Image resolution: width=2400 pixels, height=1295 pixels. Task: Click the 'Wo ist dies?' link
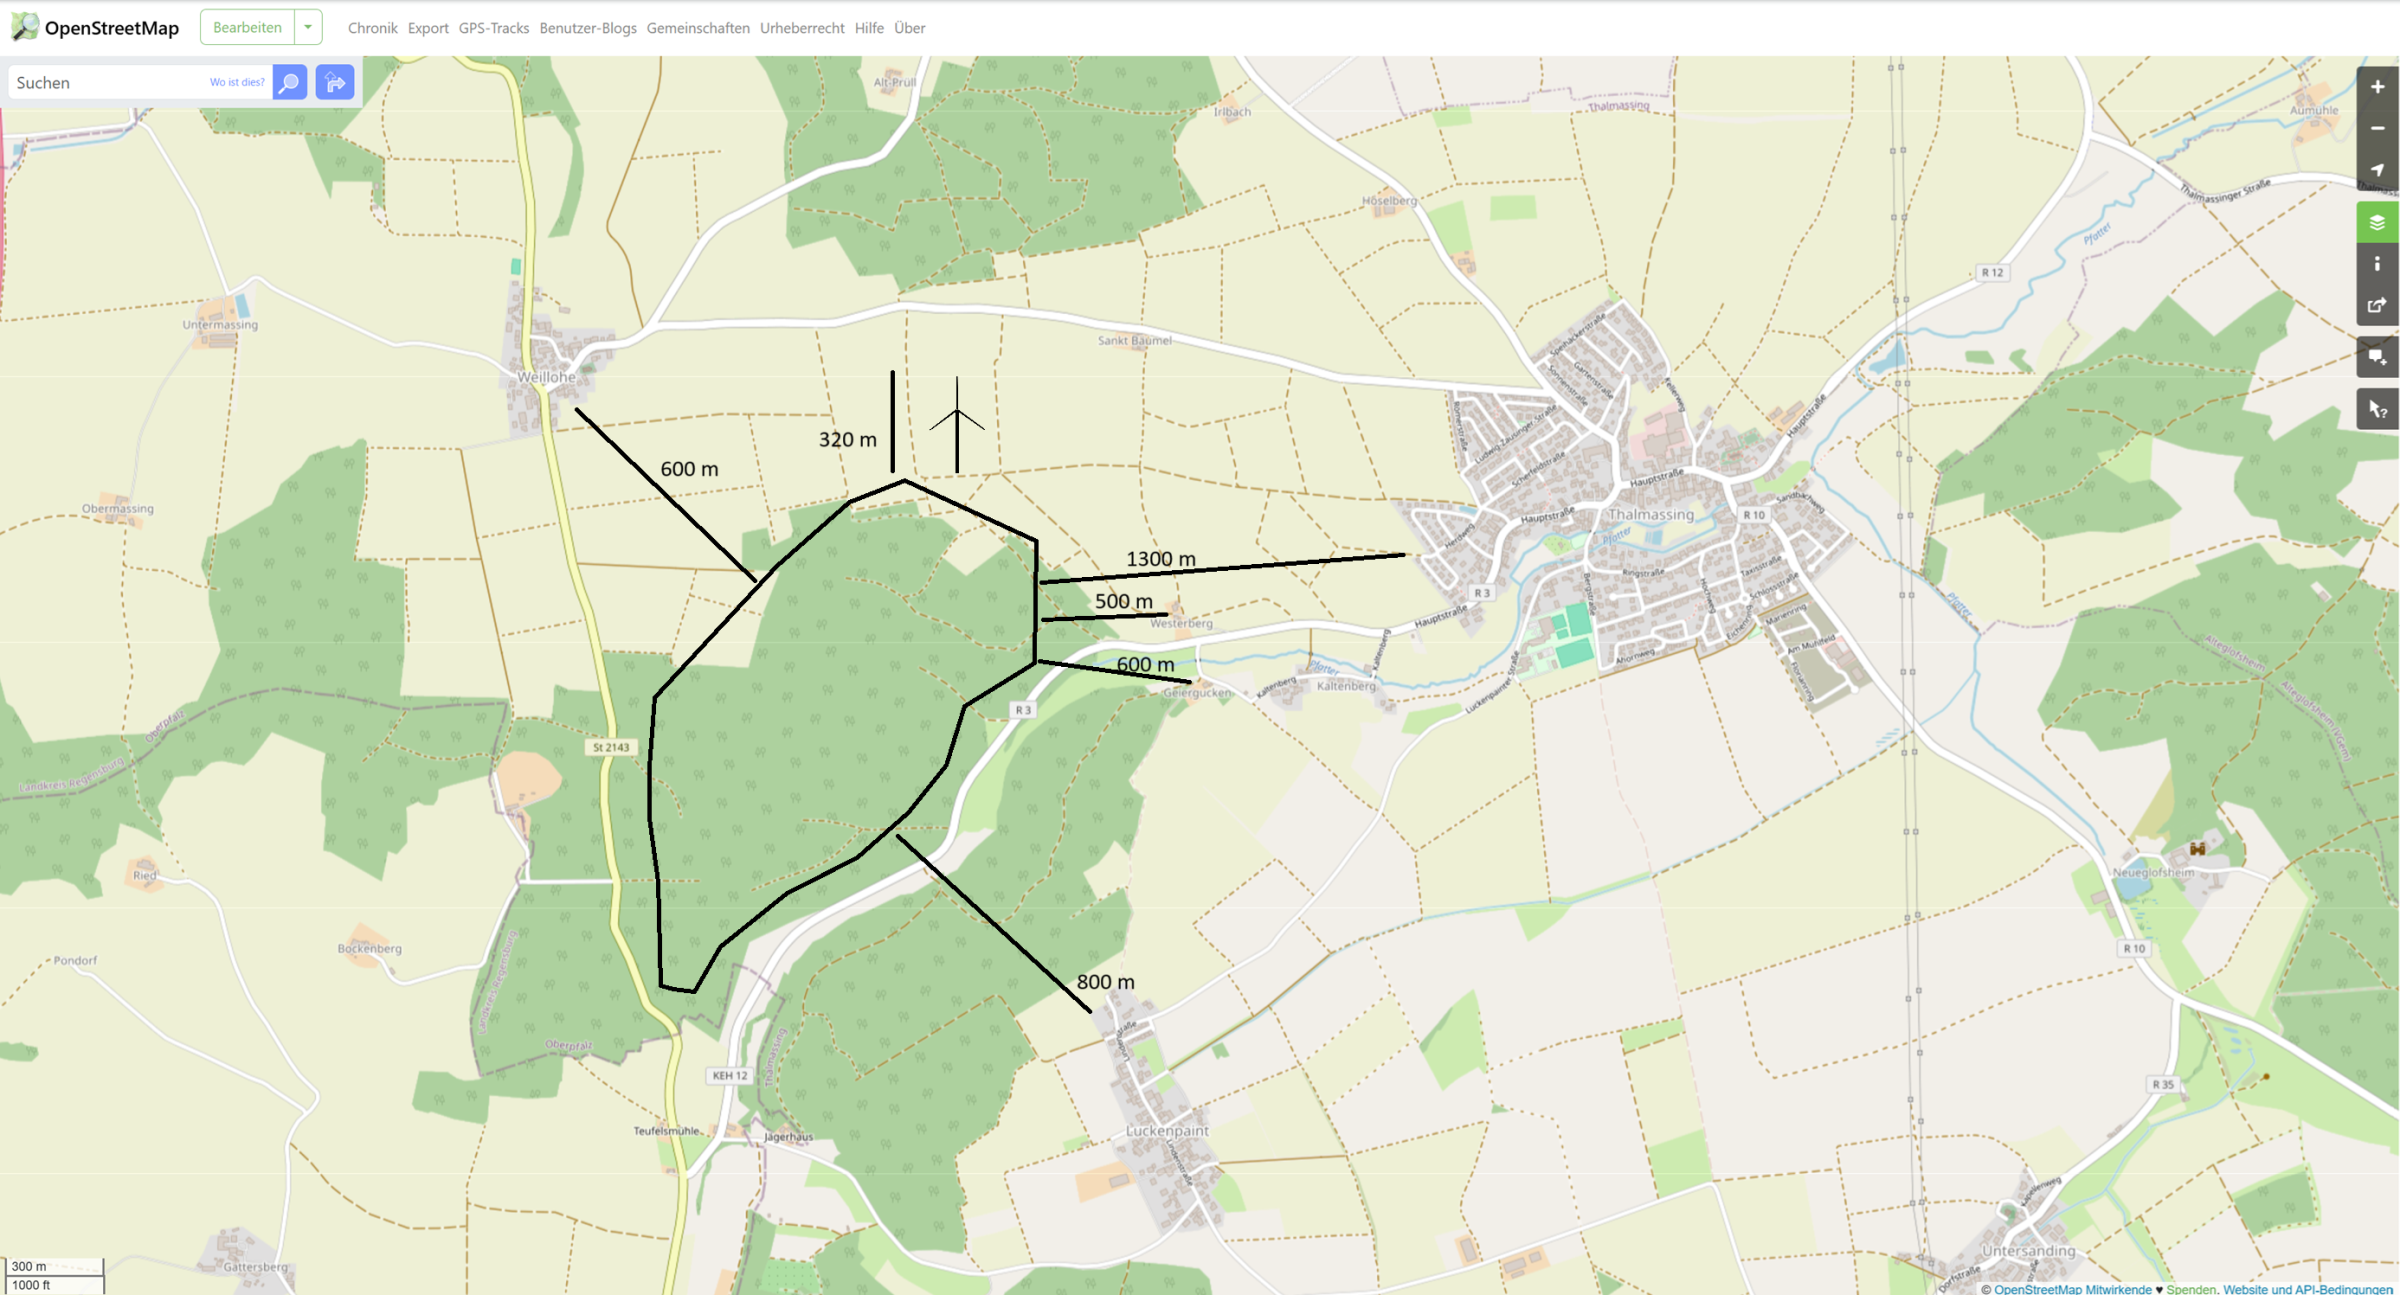237,82
